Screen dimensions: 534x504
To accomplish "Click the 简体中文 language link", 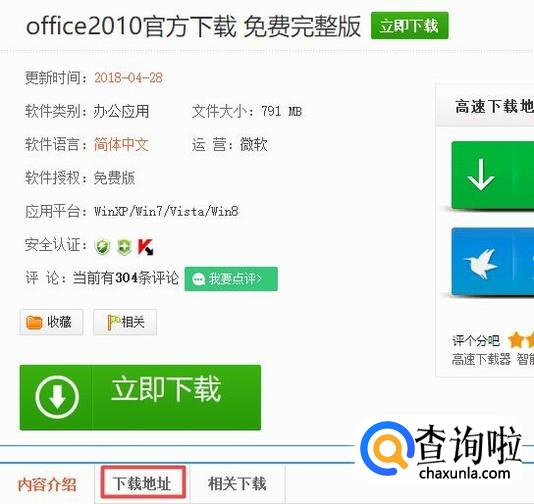I will [x=121, y=144].
